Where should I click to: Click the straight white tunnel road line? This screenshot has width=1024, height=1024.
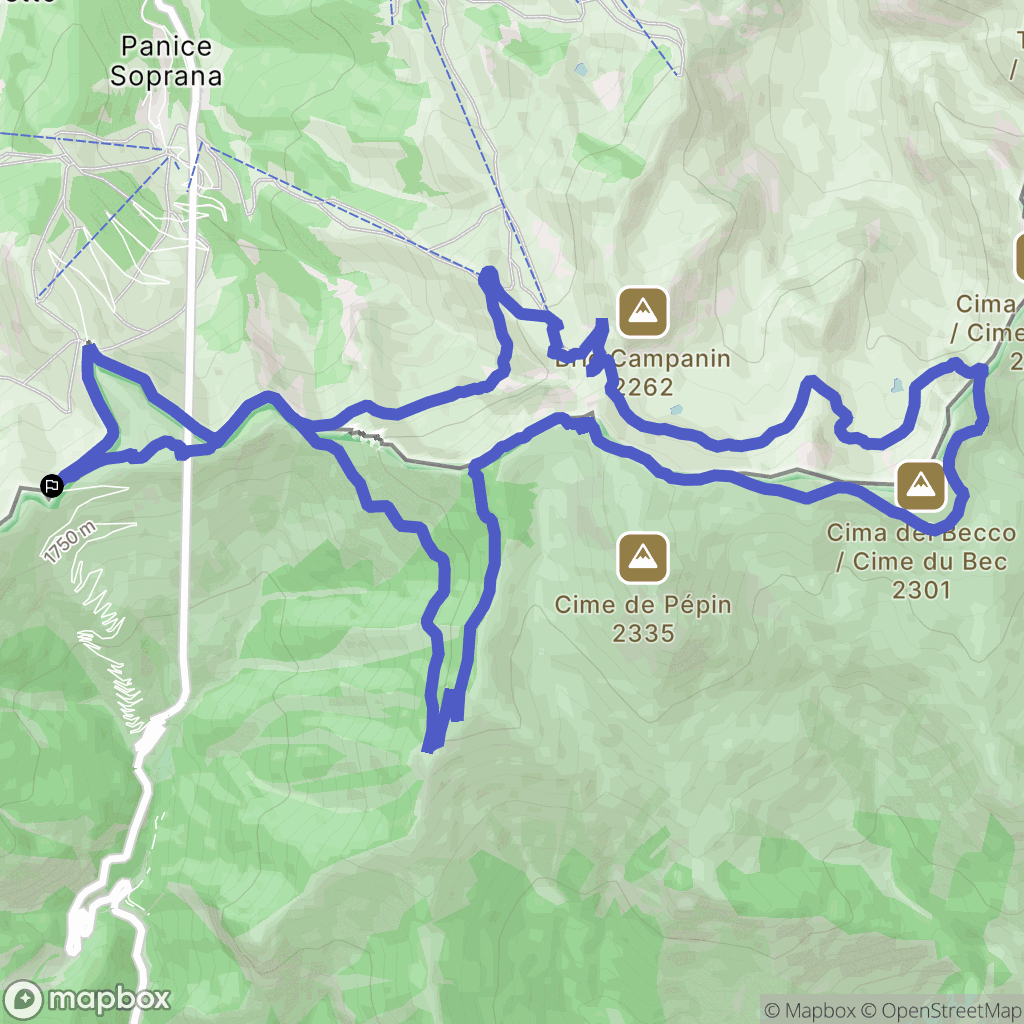[x=191, y=392]
